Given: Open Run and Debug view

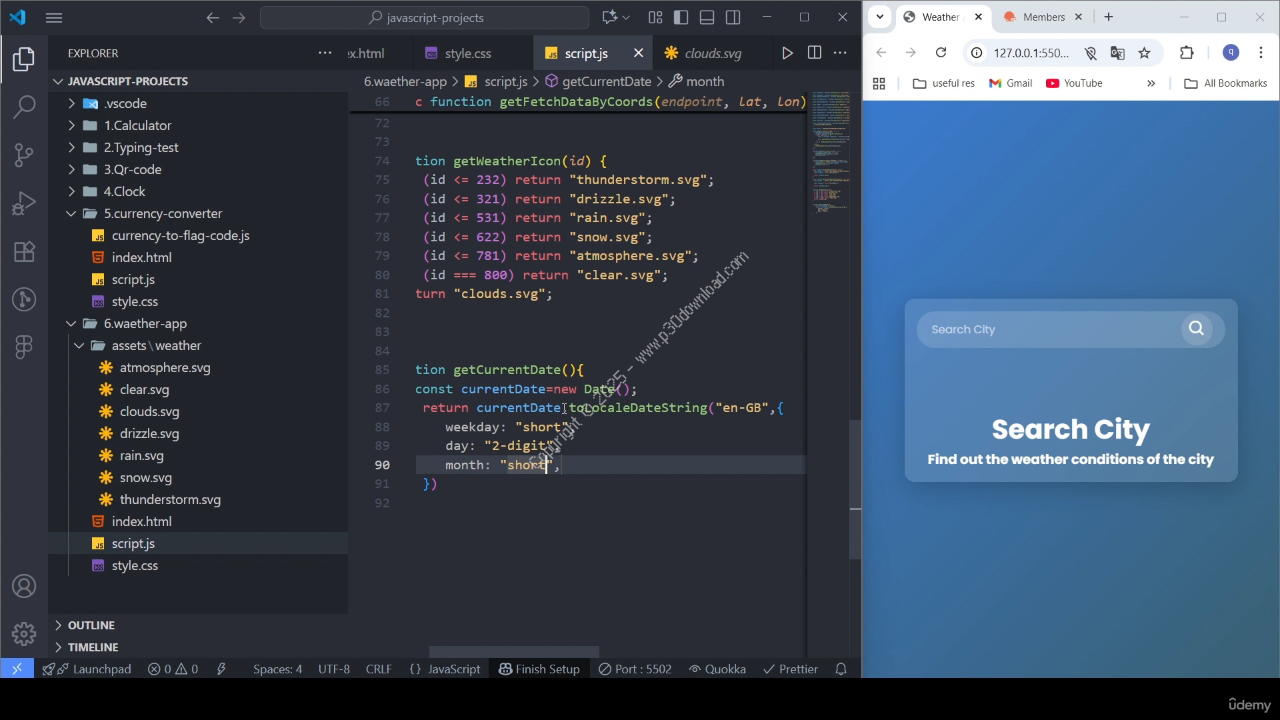Looking at the screenshot, I should point(24,204).
